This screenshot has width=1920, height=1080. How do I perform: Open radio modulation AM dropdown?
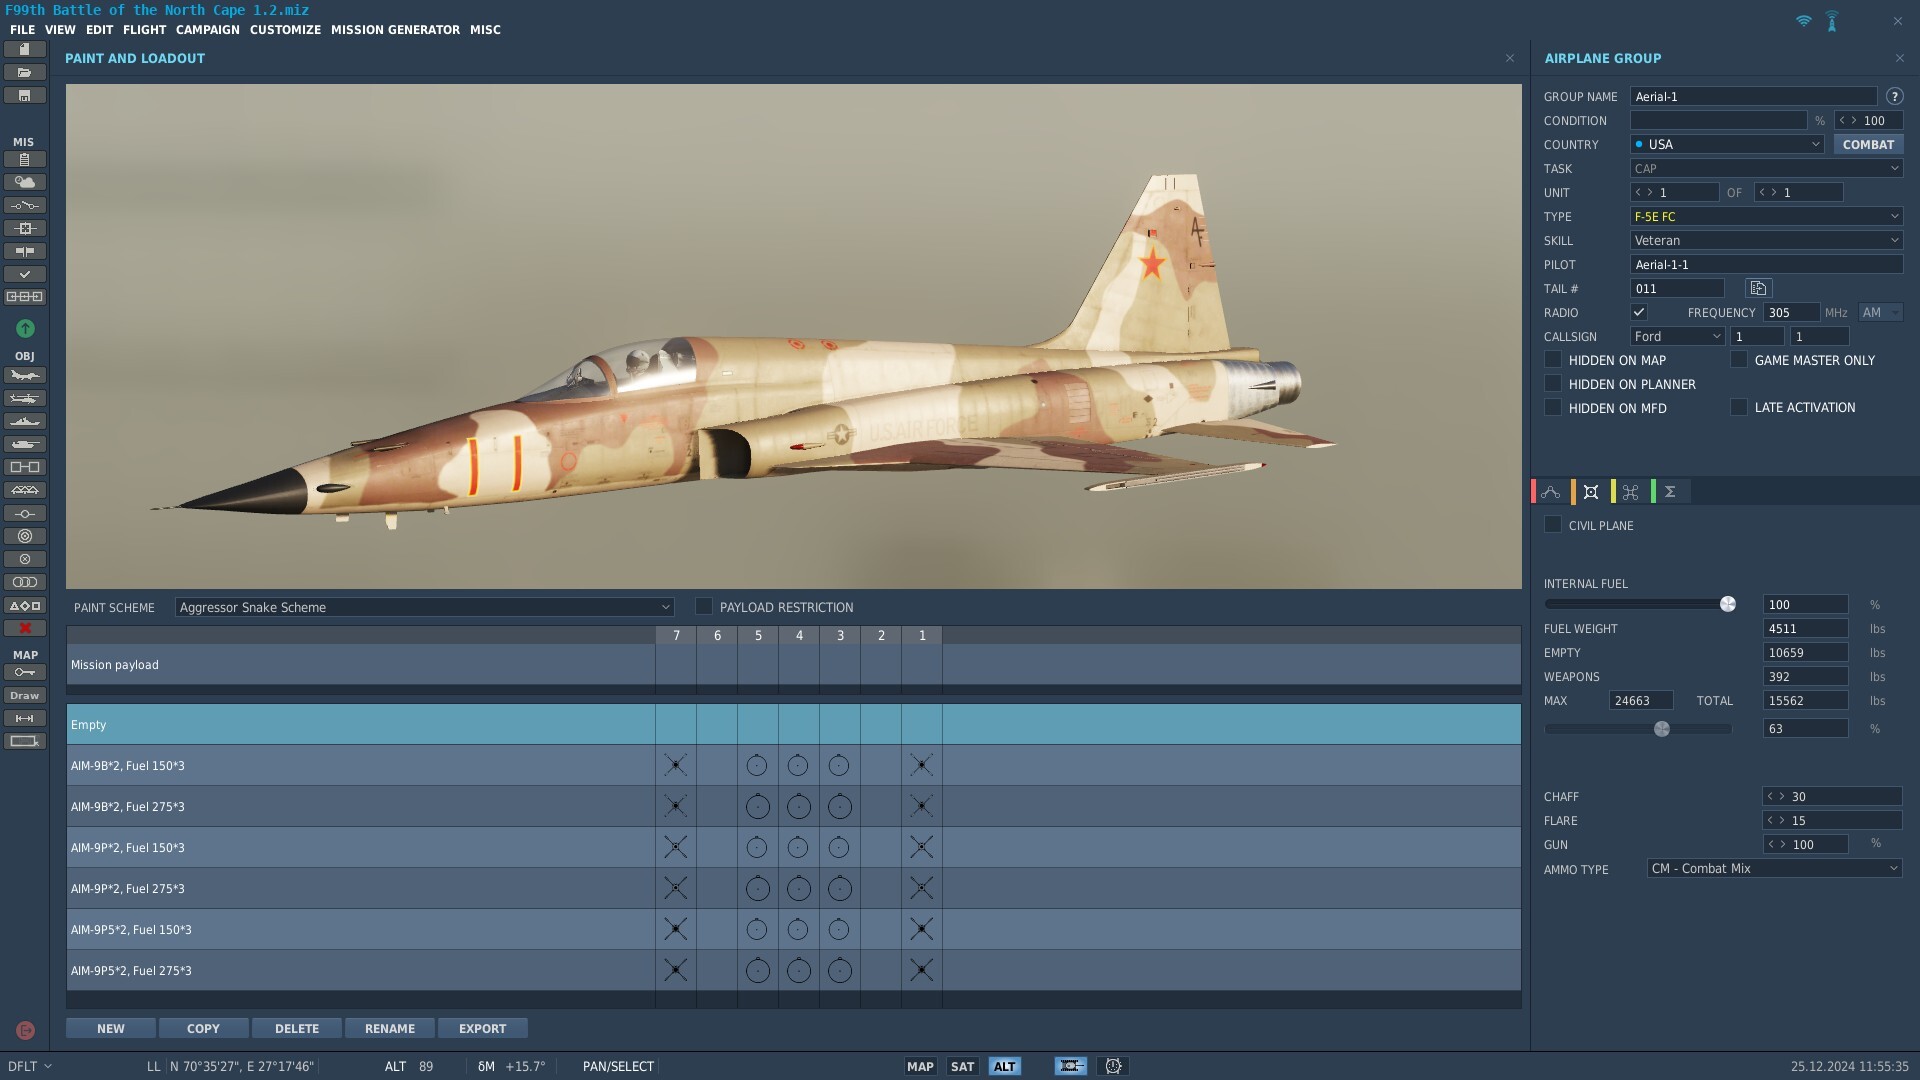tap(1880, 312)
